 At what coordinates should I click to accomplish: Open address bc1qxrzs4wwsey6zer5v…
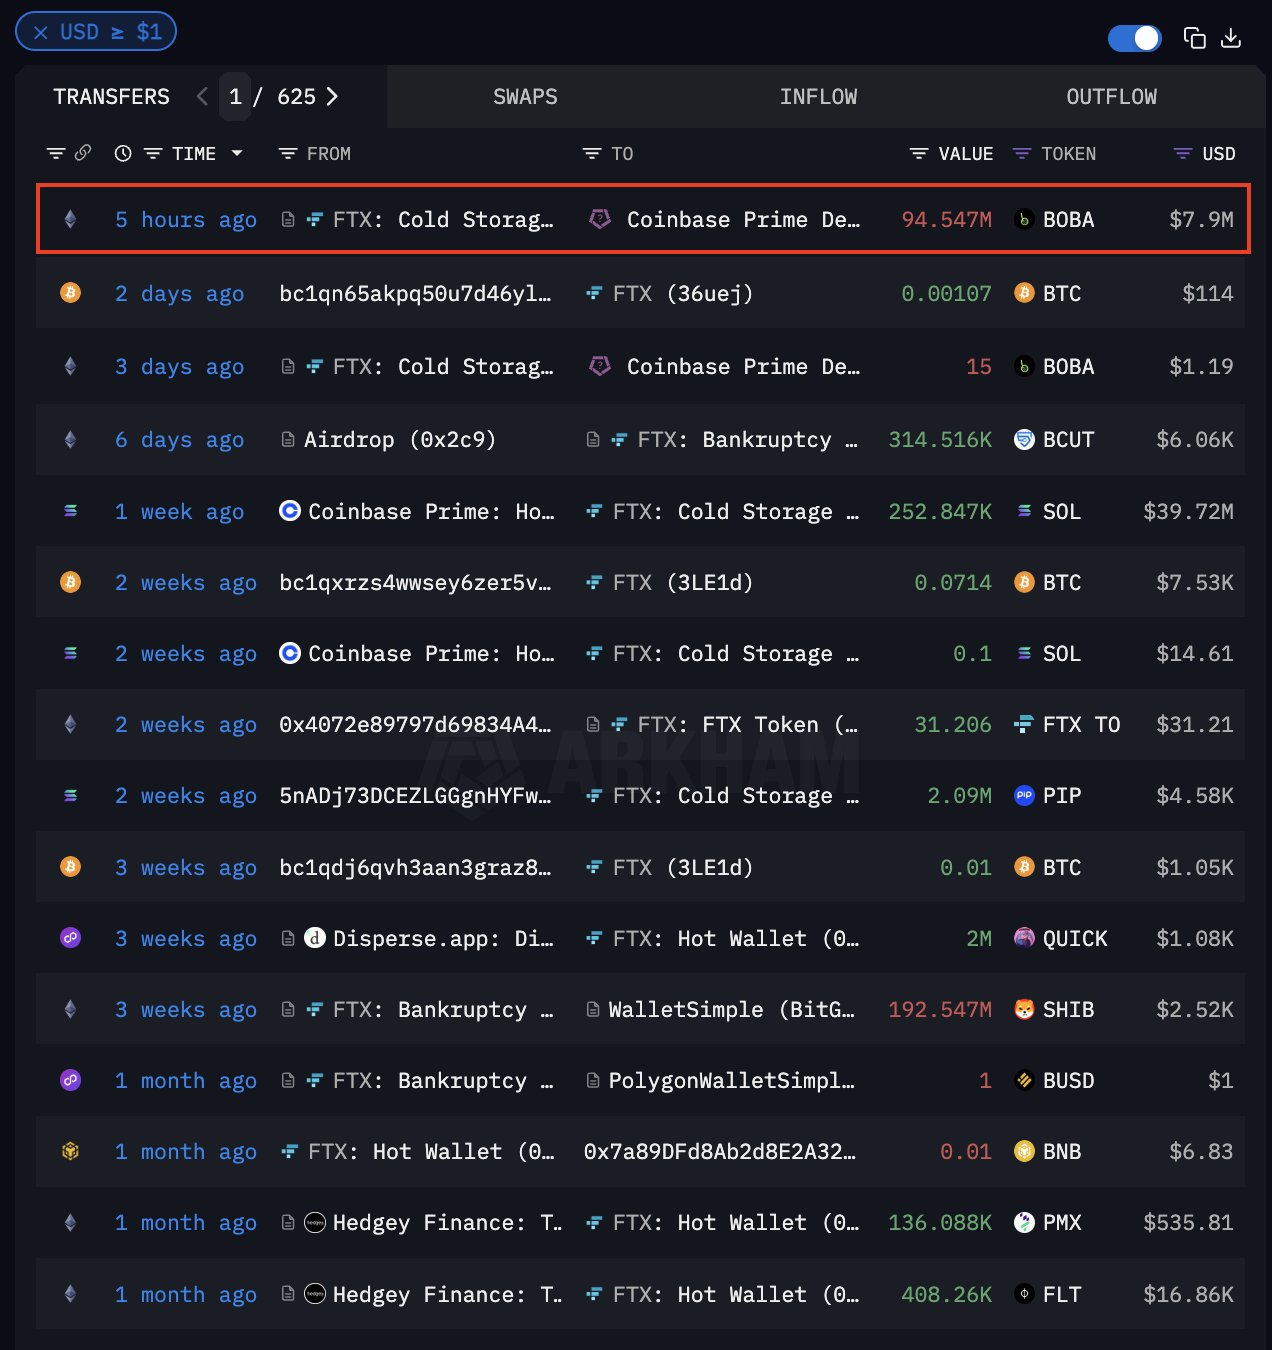pyautogui.click(x=415, y=582)
